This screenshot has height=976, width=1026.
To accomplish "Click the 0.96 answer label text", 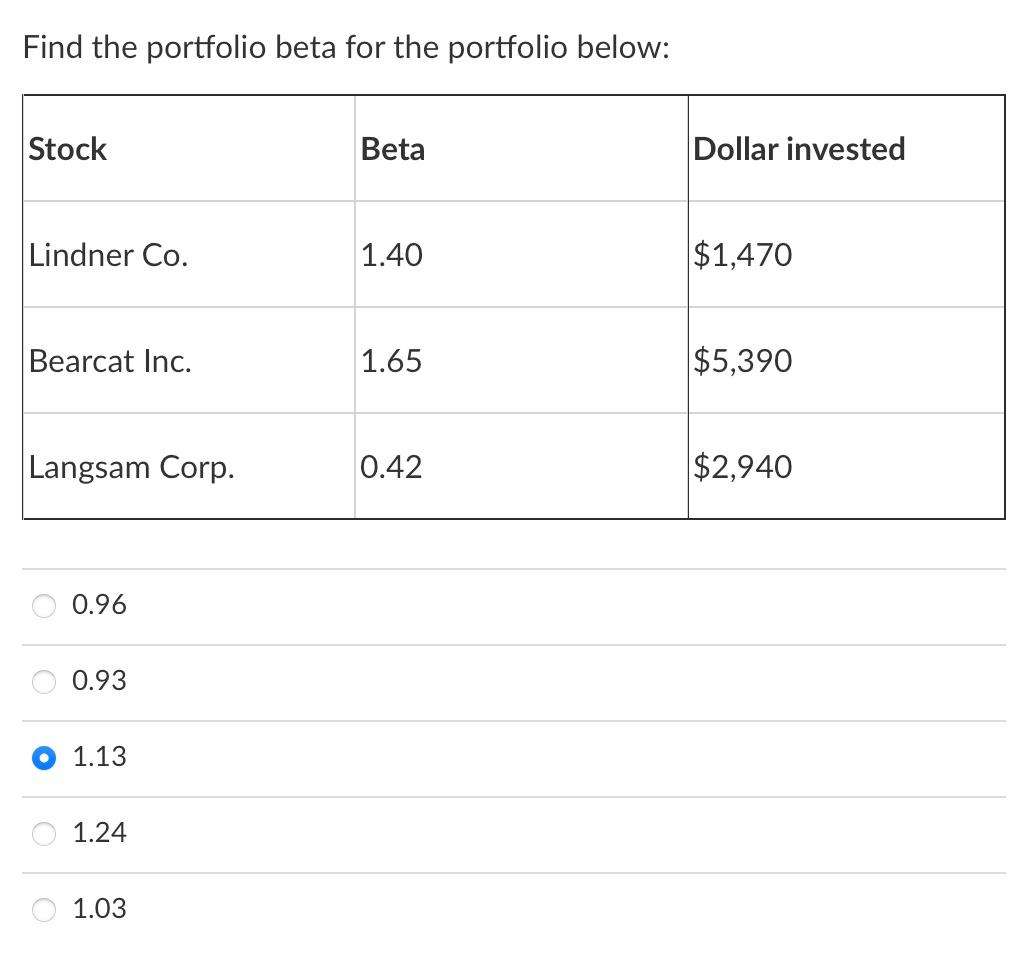I will [x=99, y=604].
